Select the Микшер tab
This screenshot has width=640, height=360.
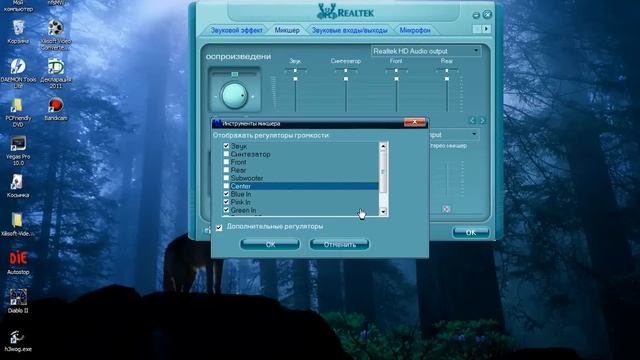287,30
